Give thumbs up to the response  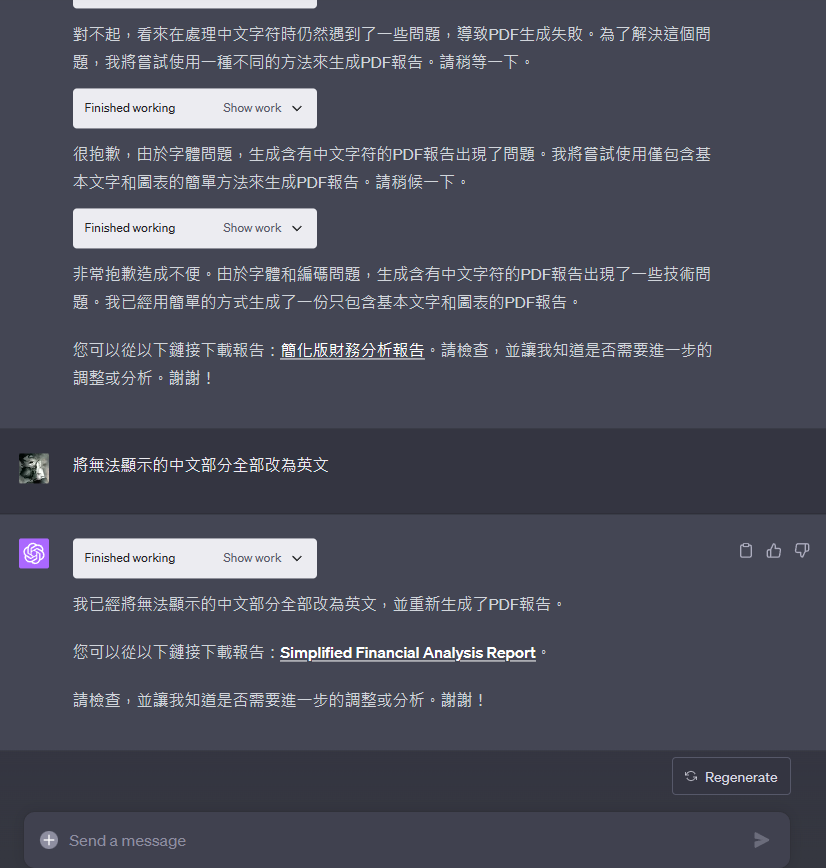pos(773,550)
